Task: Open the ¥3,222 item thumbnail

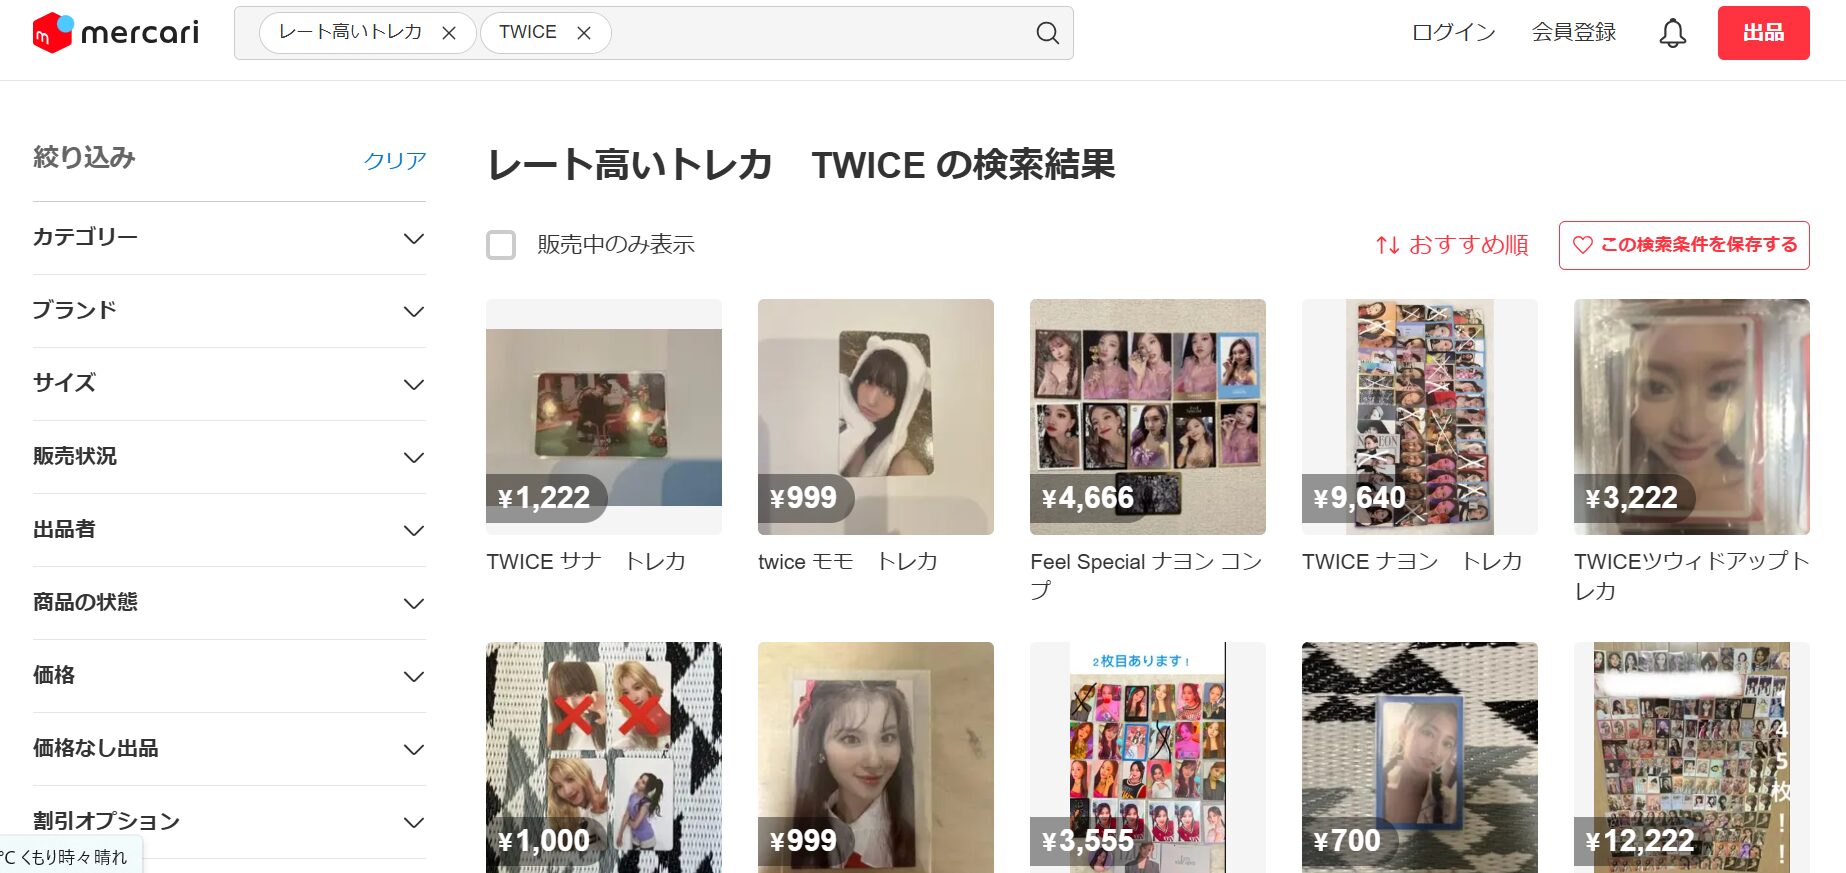Action: click(x=1692, y=417)
